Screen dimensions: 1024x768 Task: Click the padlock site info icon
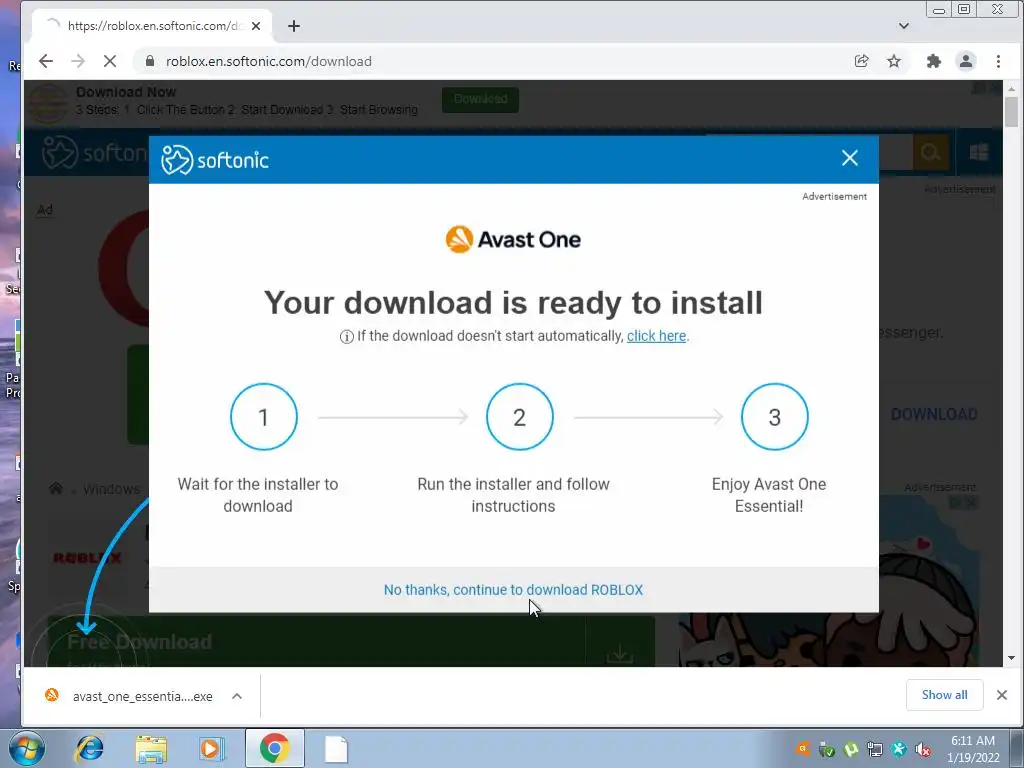coord(150,61)
